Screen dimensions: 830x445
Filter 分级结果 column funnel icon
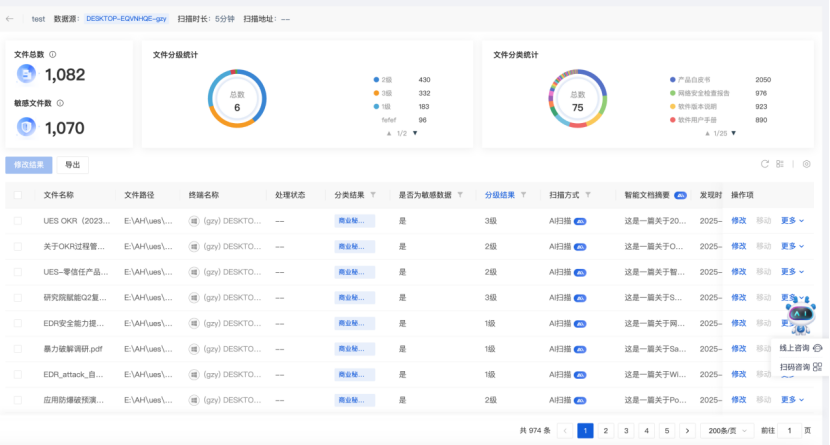524,195
